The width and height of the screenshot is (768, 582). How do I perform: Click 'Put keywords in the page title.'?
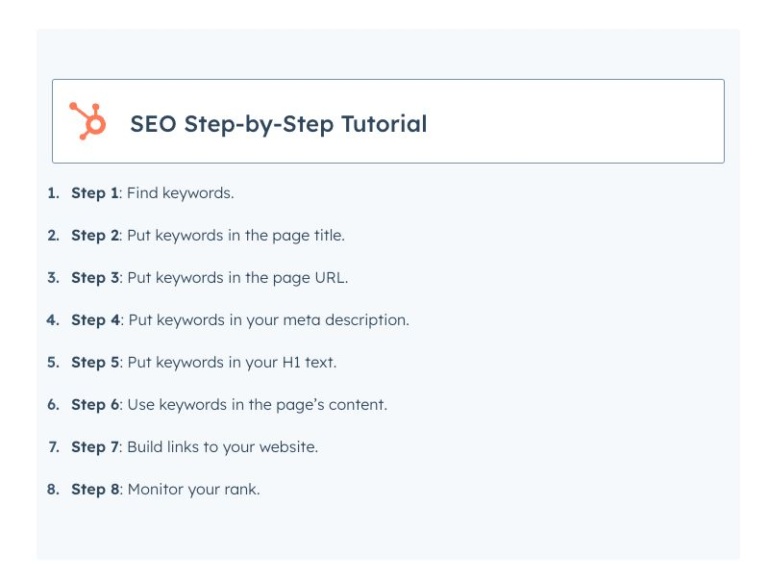click(x=235, y=235)
